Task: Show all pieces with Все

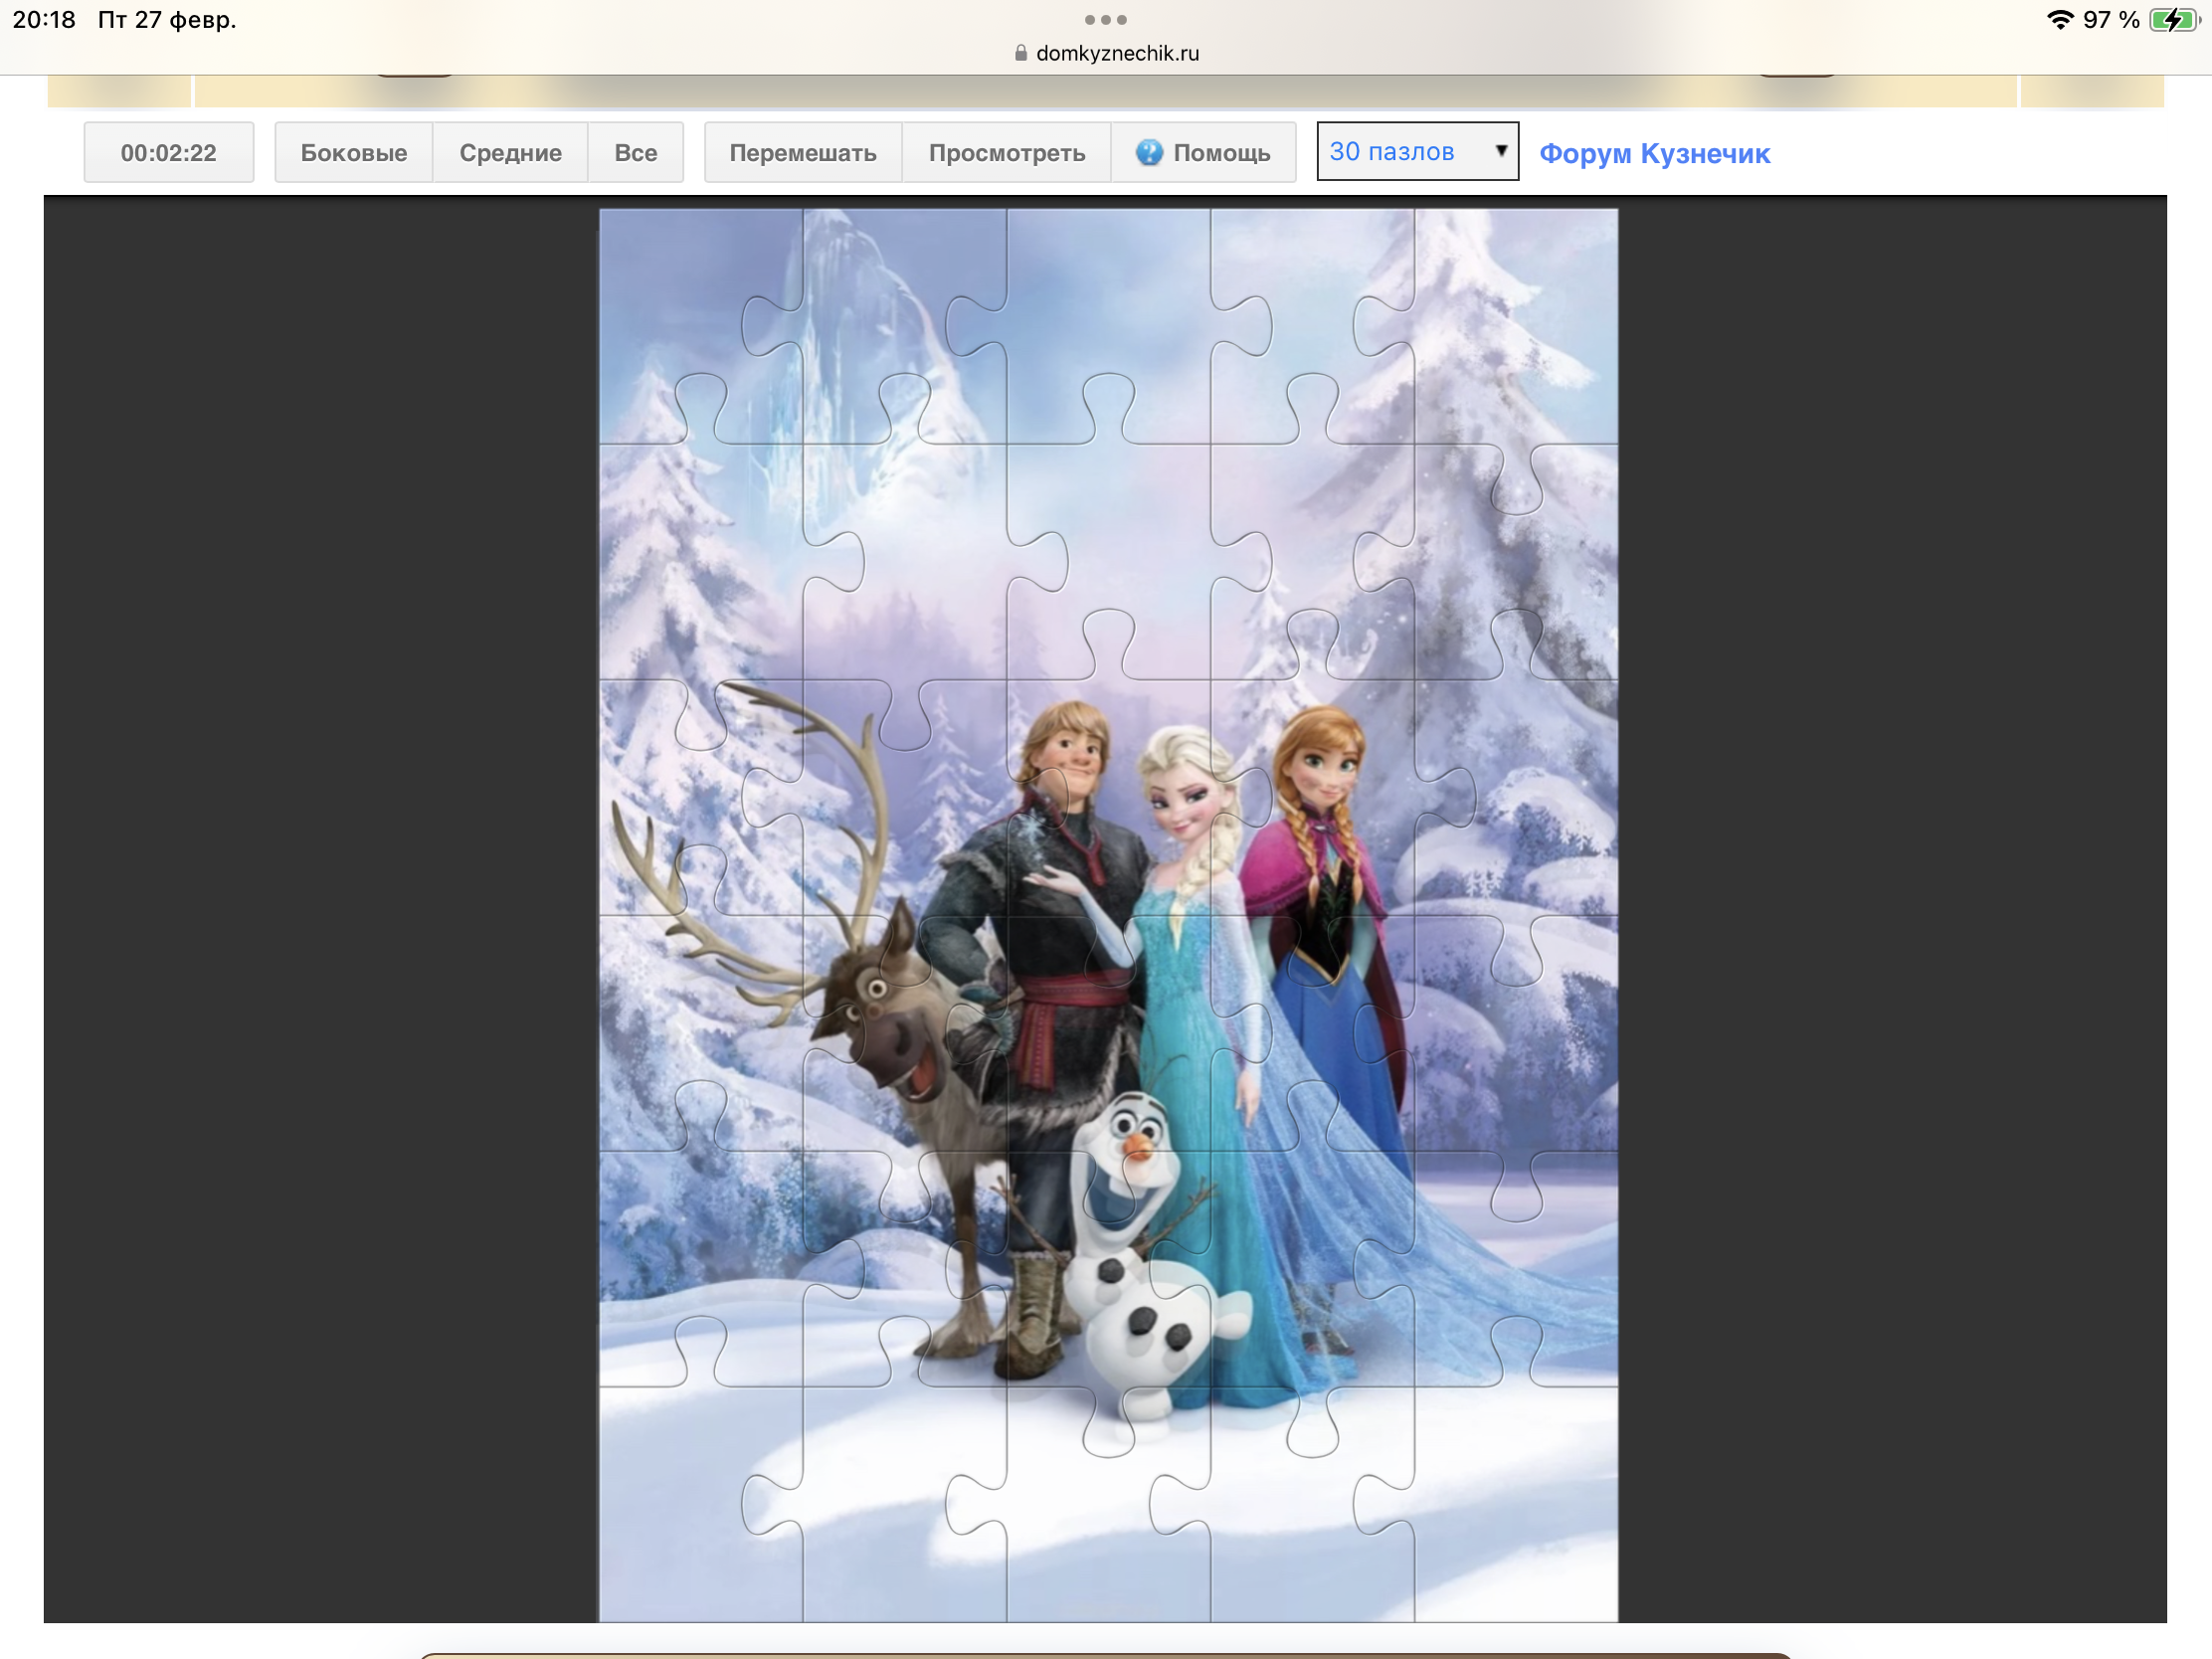Action: pyautogui.click(x=635, y=153)
